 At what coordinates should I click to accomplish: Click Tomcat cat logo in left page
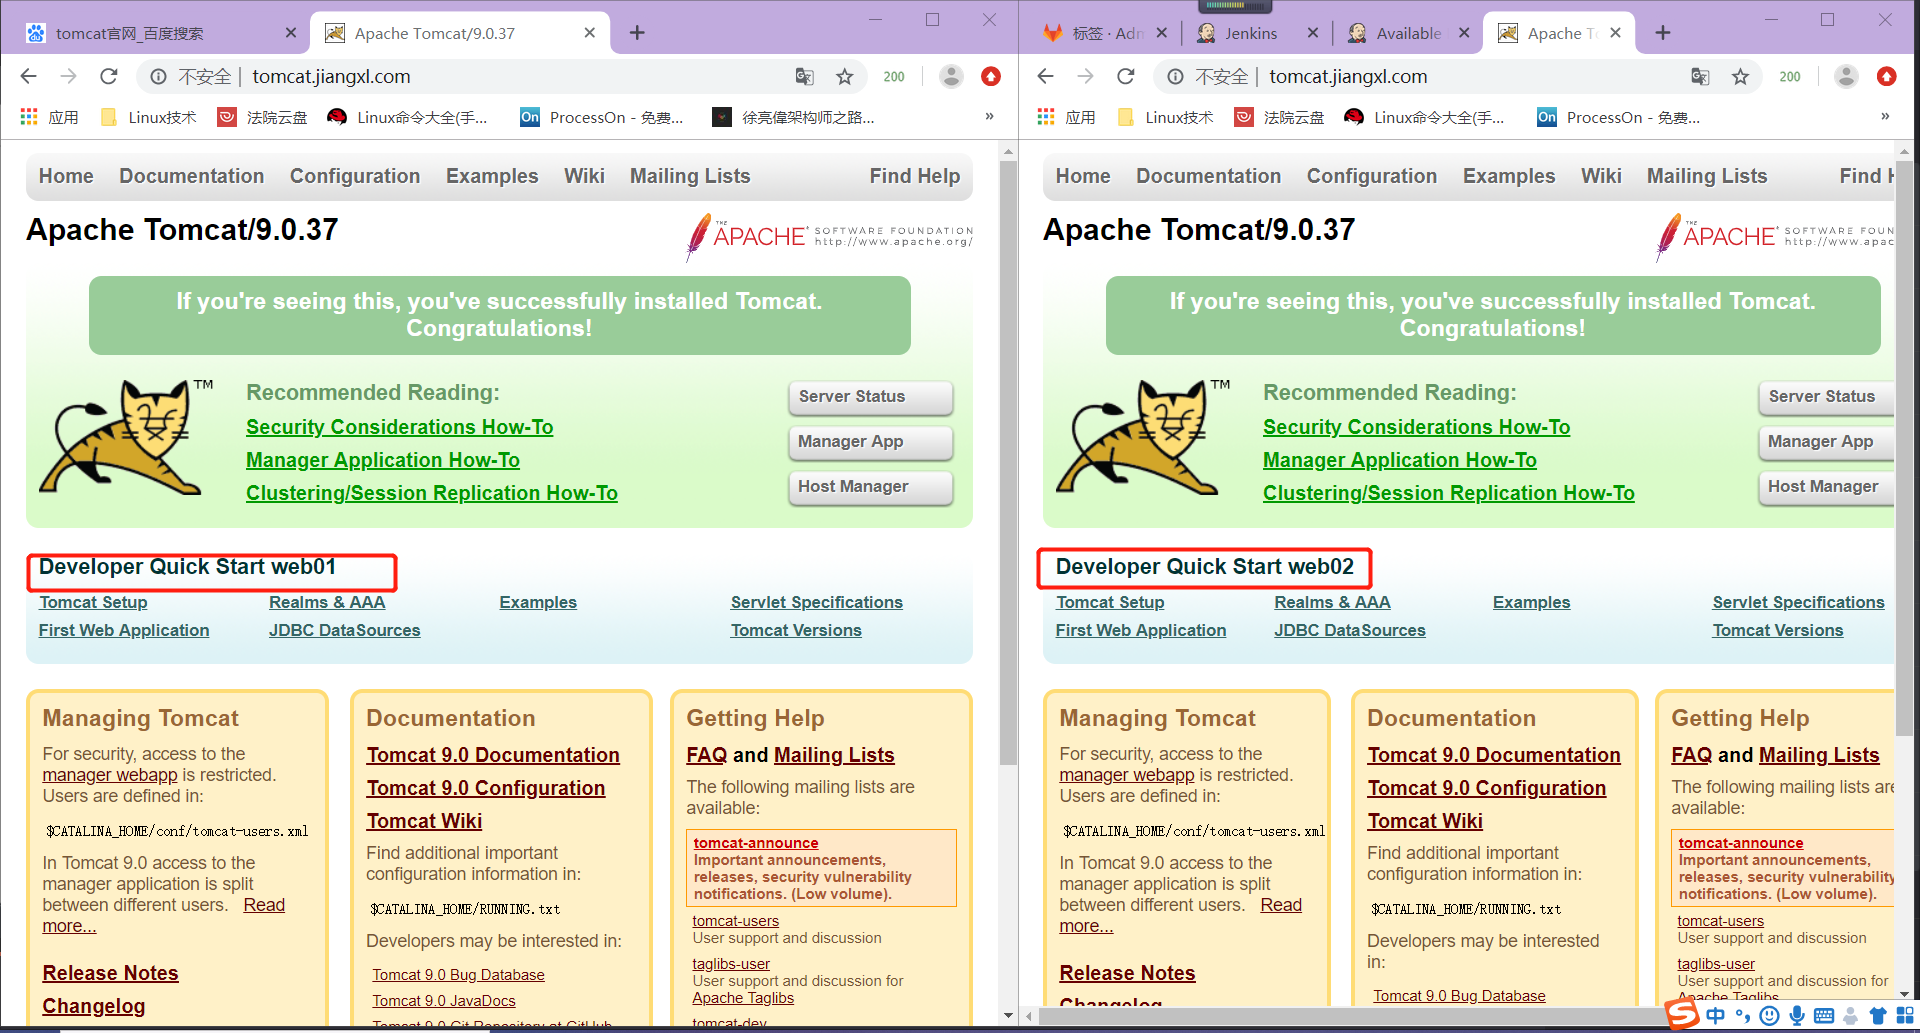125,436
